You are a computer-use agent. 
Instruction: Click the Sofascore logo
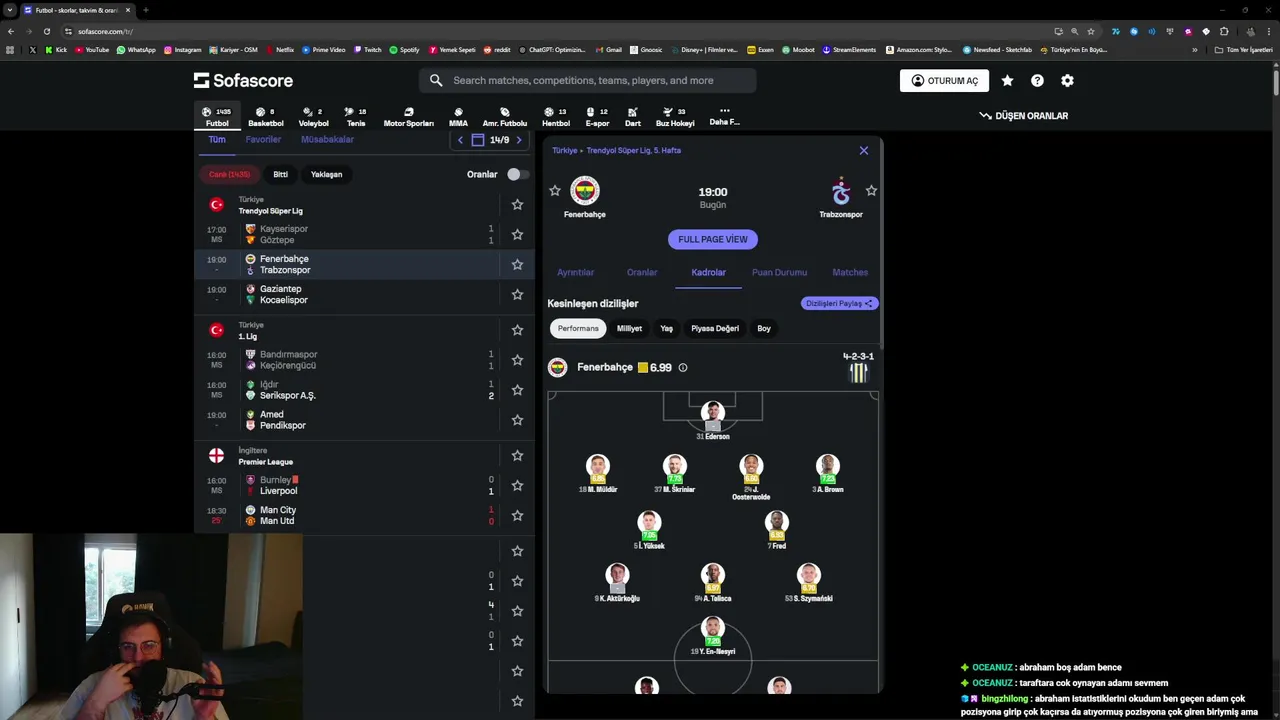(243, 80)
